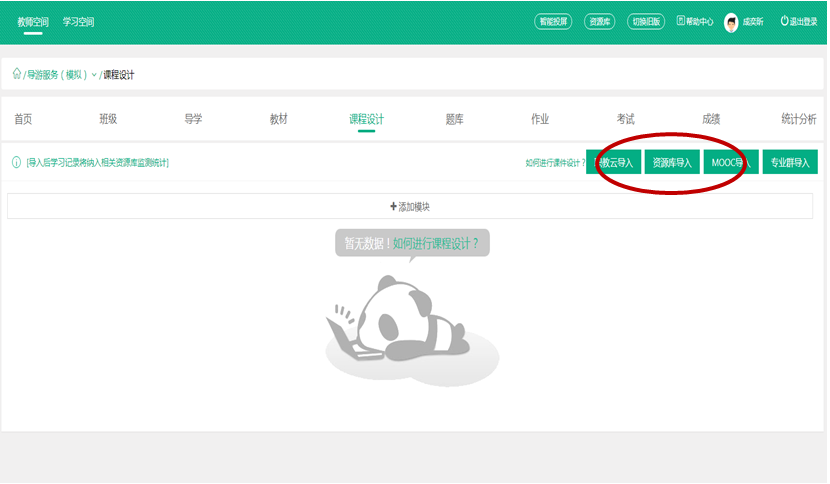Click the 添加模块 bar
The width and height of the screenshot is (830, 484).
[410, 206]
